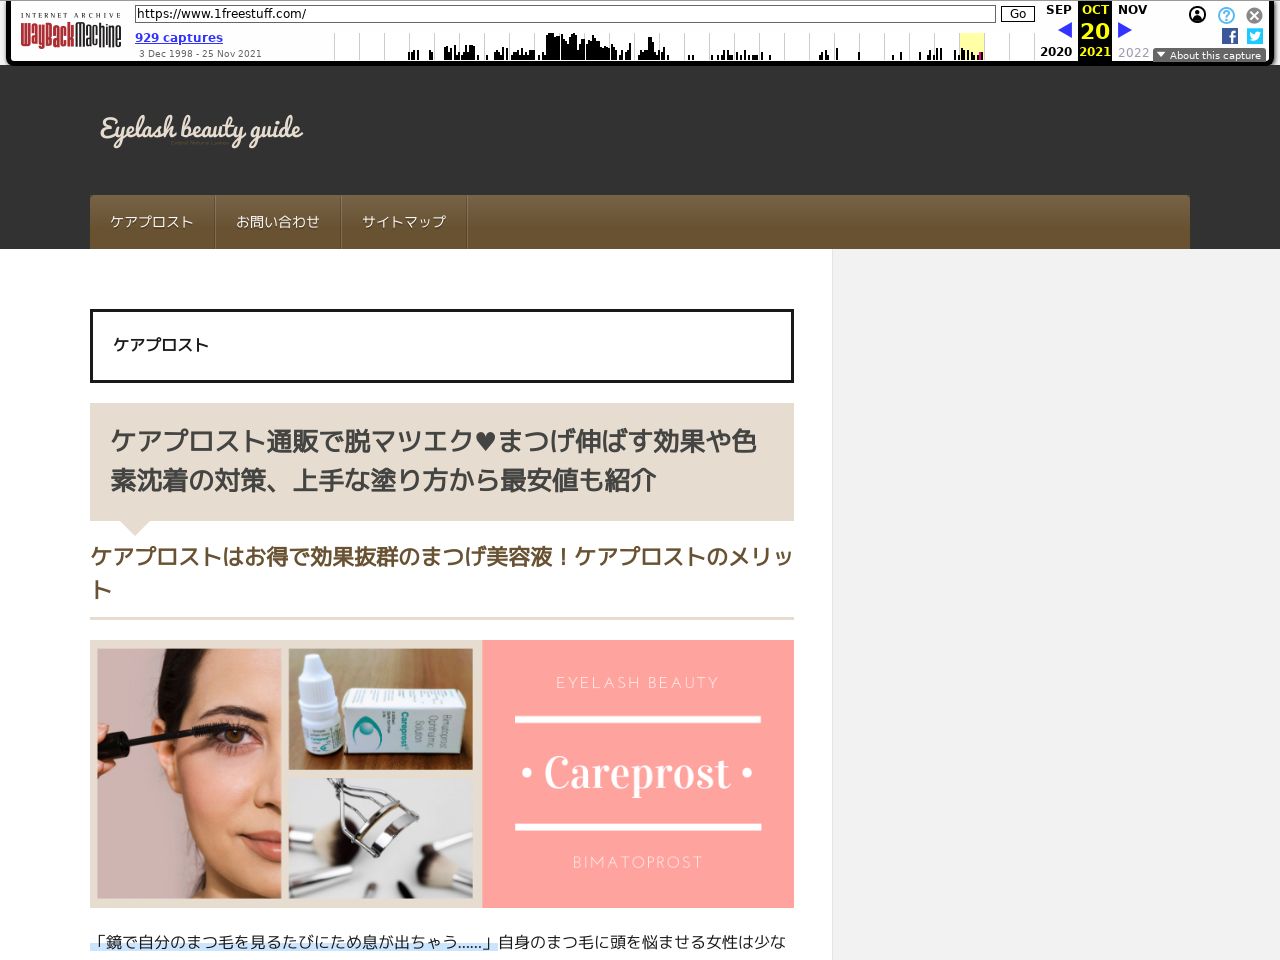Image resolution: width=1280 pixels, height=960 pixels.
Task: Close the Wayback toolbar
Action: pyautogui.click(x=1254, y=15)
